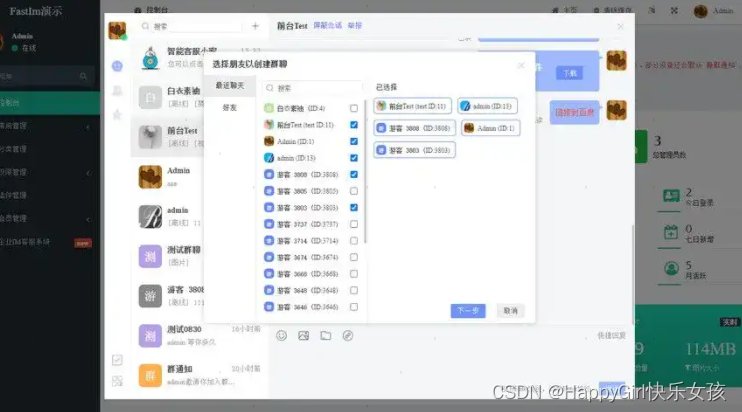742x412 pixels.
Task: Click the 下载 button on the file message
Action: pos(570,73)
